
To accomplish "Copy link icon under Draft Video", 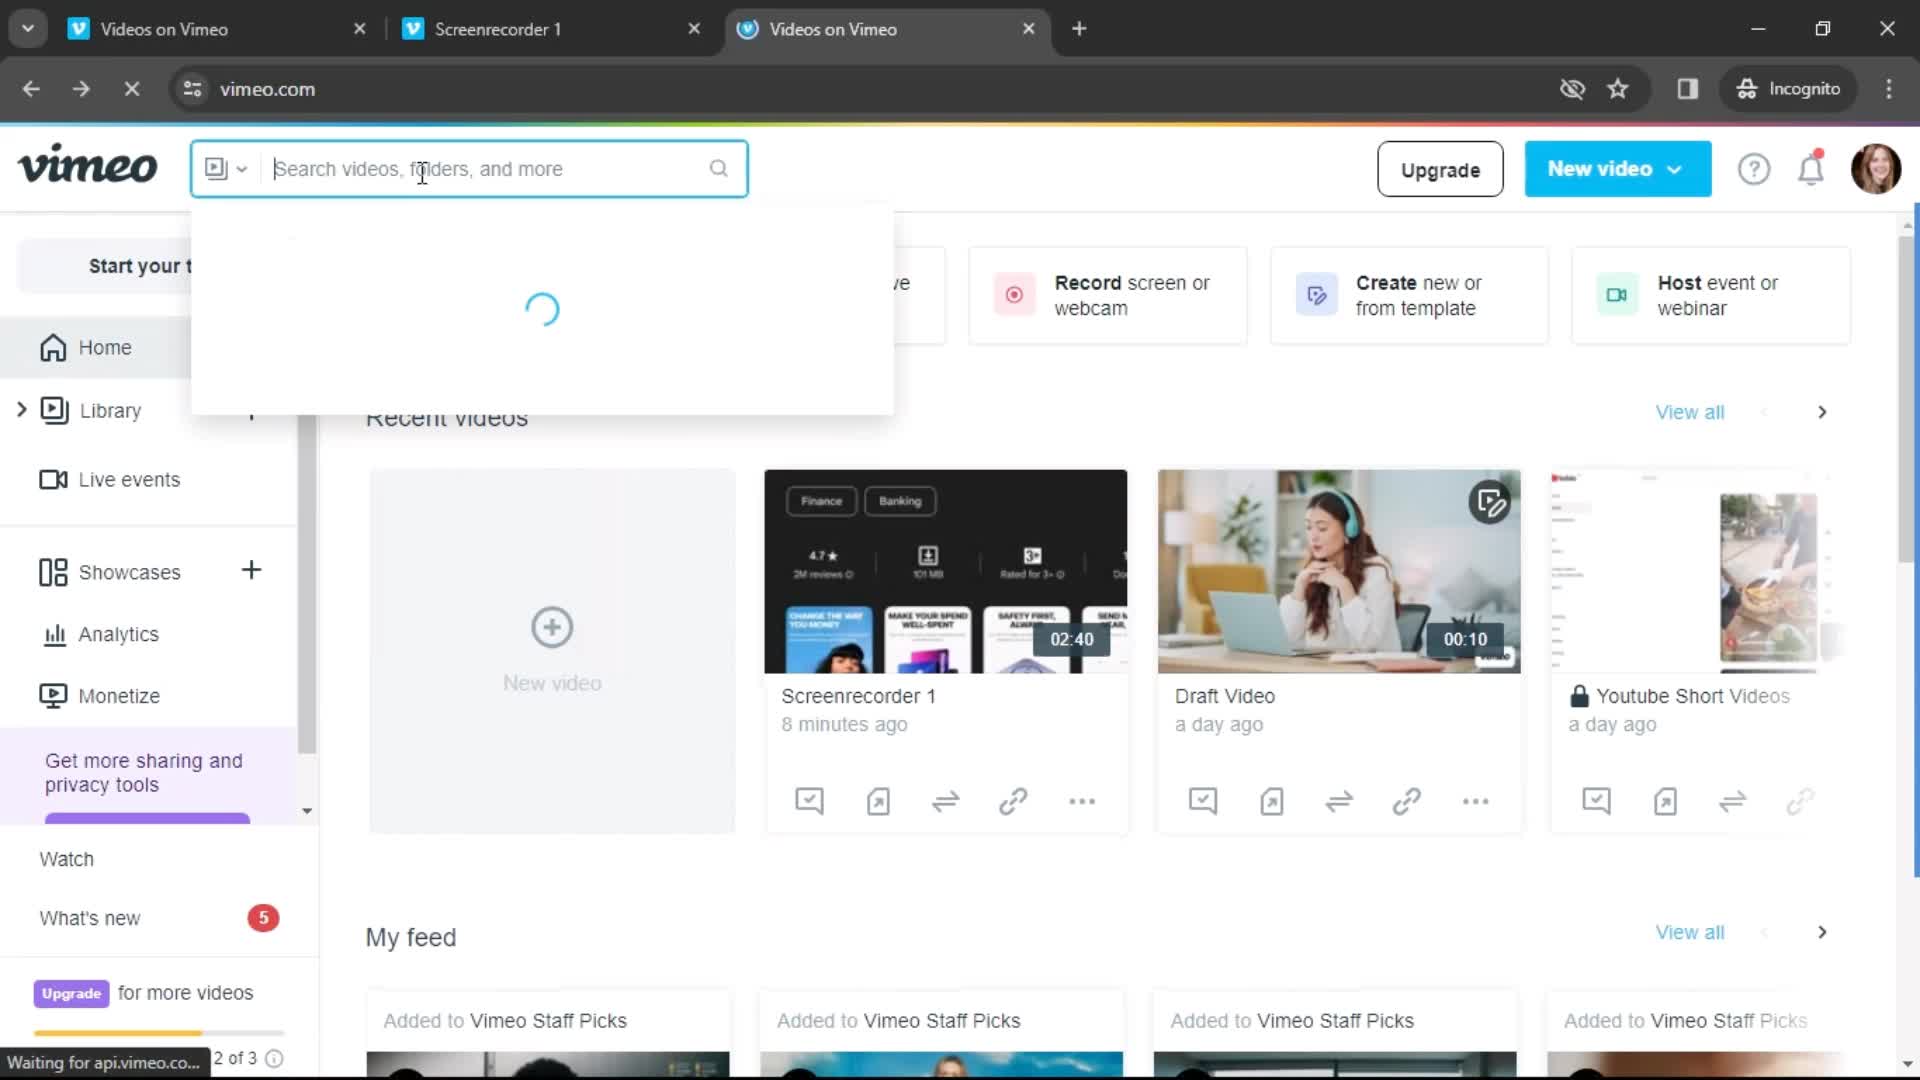I will click(1407, 801).
